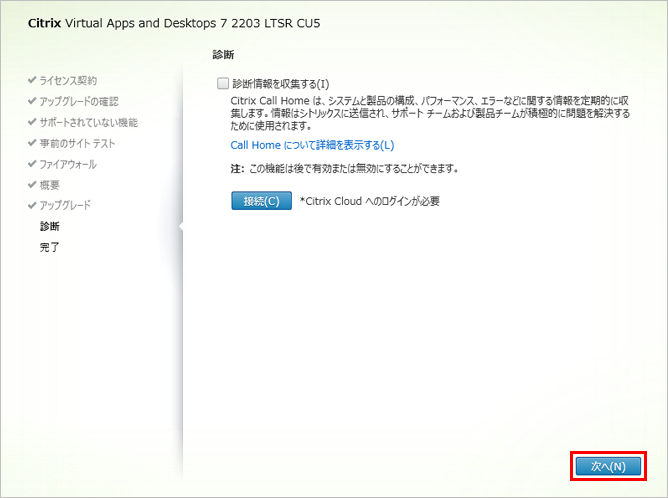Click the Citrix Virtual Apps and Desktops title

point(174,23)
